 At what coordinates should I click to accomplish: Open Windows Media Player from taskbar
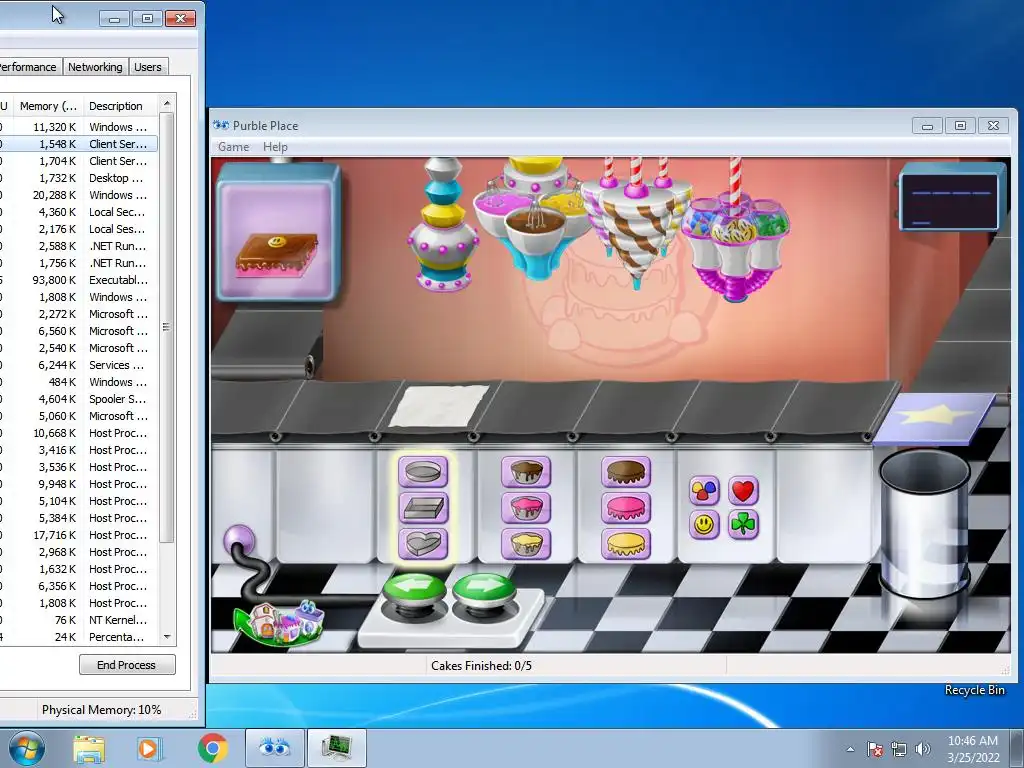(148, 749)
